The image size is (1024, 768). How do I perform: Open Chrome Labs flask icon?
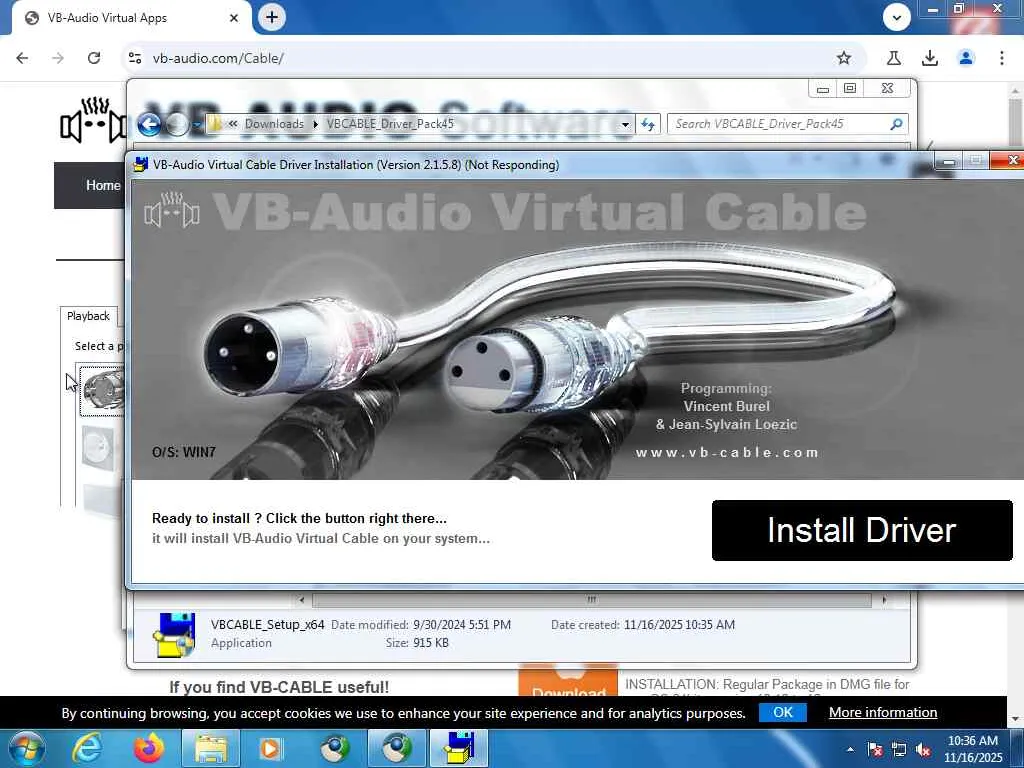click(894, 58)
